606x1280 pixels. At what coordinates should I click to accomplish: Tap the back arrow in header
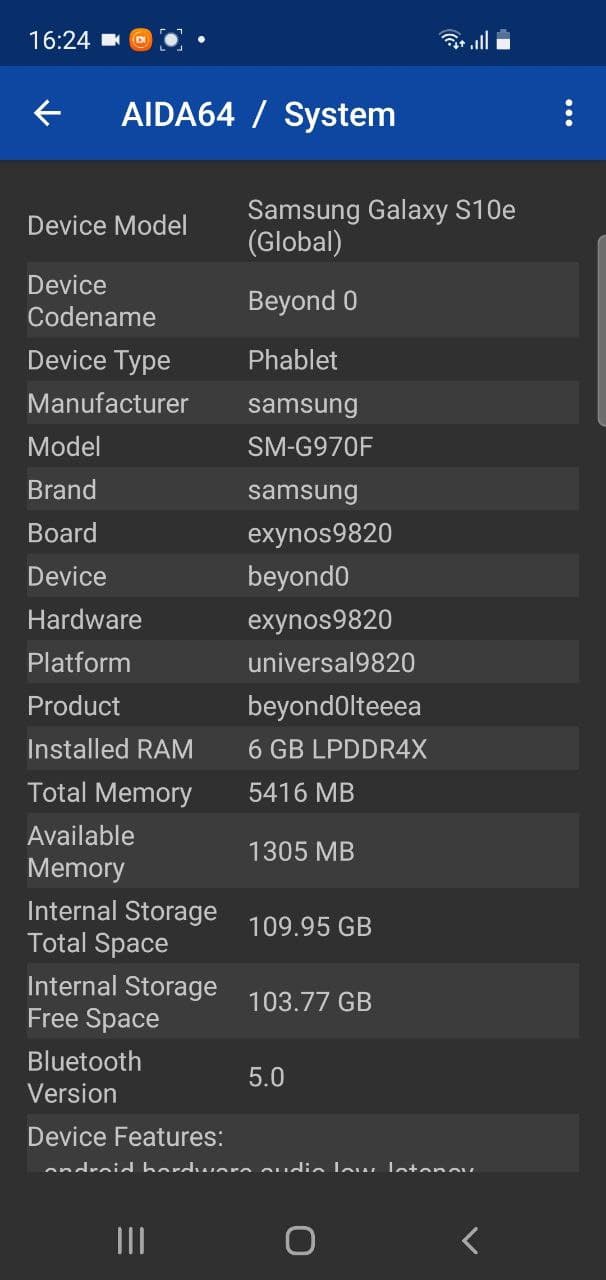click(48, 114)
